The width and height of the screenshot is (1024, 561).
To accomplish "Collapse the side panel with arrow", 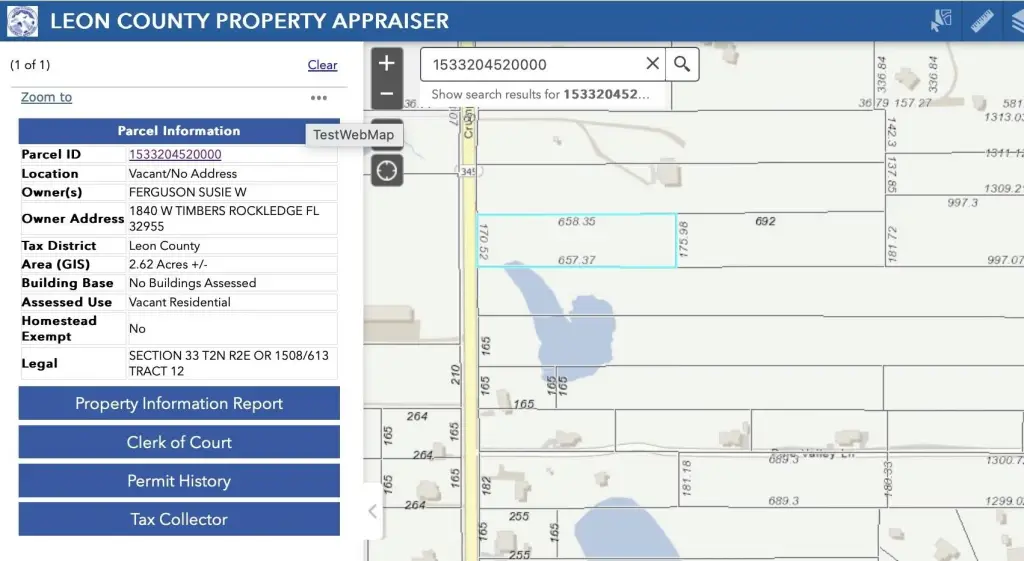I will click(x=372, y=511).
